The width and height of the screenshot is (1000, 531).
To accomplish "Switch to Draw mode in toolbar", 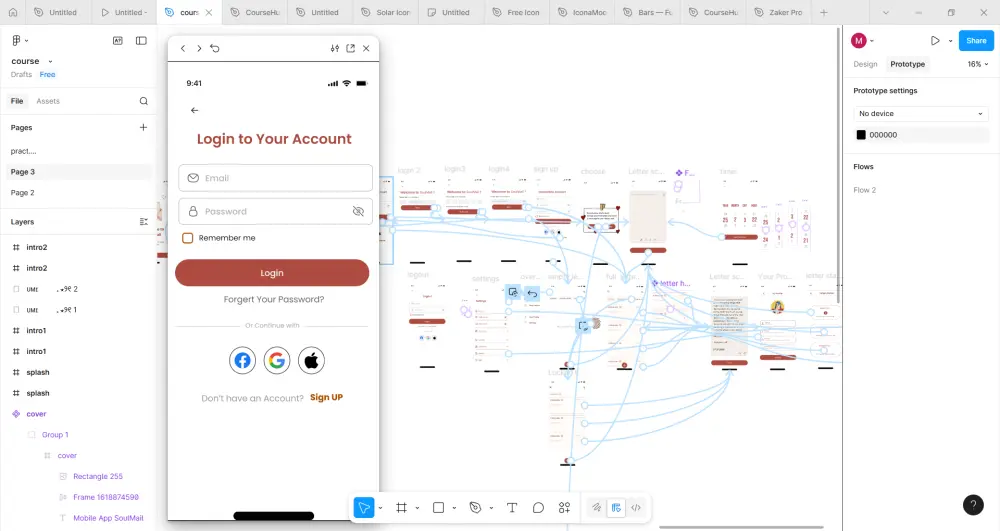I will point(596,508).
